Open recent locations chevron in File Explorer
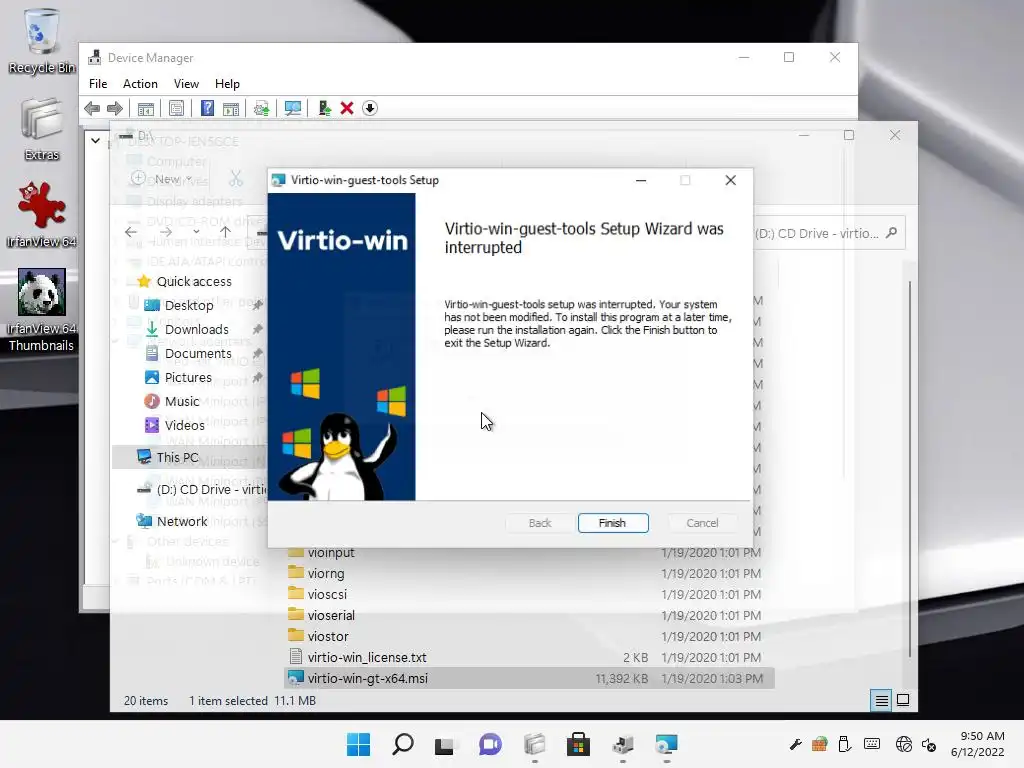The width and height of the screenshot is (1024, 768). tap(196, 232)
